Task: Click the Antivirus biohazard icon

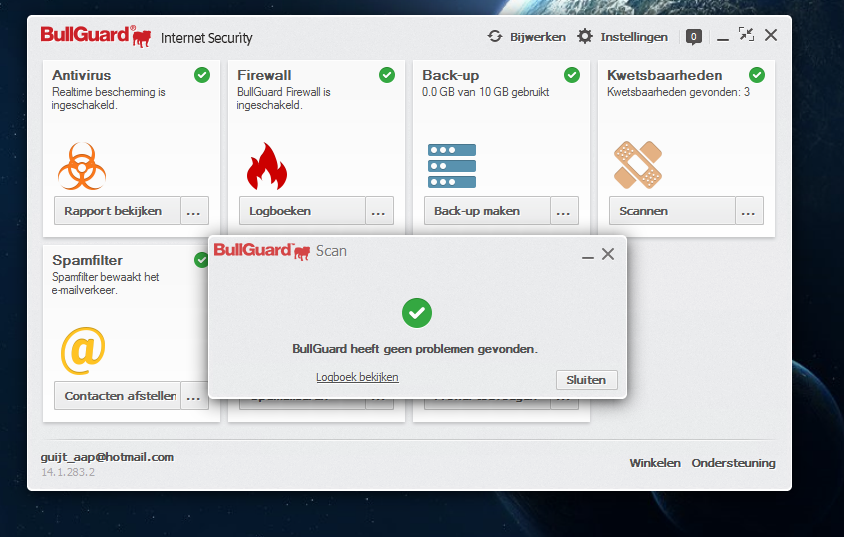Action: tap(82, 166)
